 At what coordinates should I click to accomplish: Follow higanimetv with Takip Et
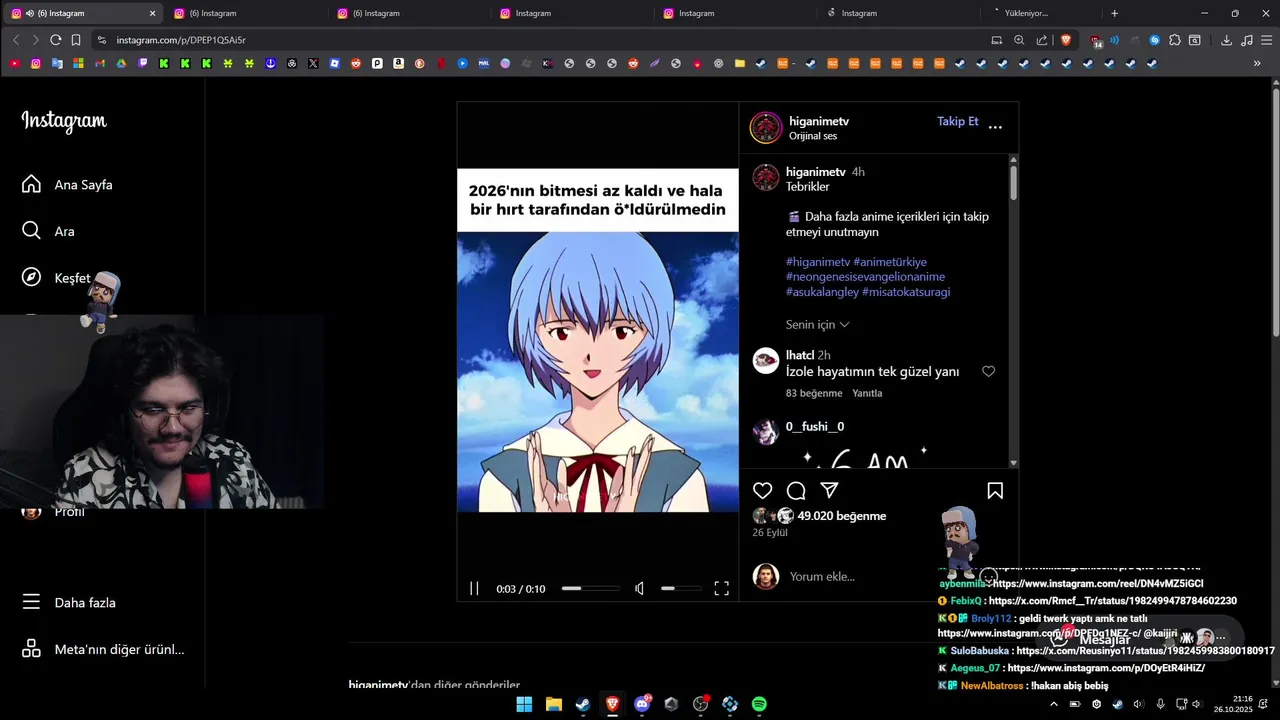coord(957,121)
